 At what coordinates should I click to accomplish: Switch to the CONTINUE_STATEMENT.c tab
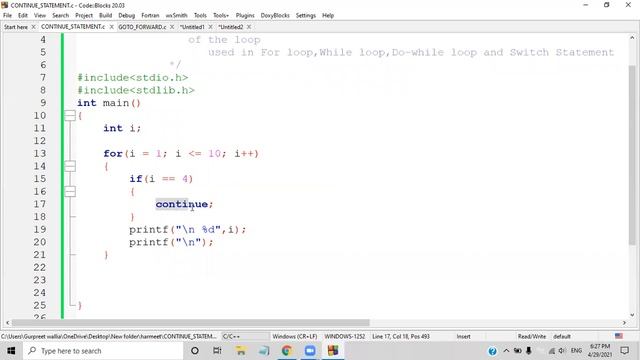[x=73, y=27]
